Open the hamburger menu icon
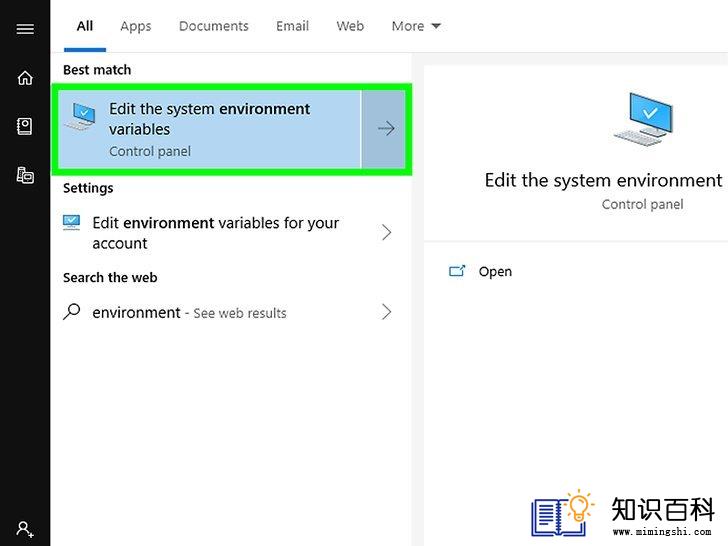 pos(25,29)
